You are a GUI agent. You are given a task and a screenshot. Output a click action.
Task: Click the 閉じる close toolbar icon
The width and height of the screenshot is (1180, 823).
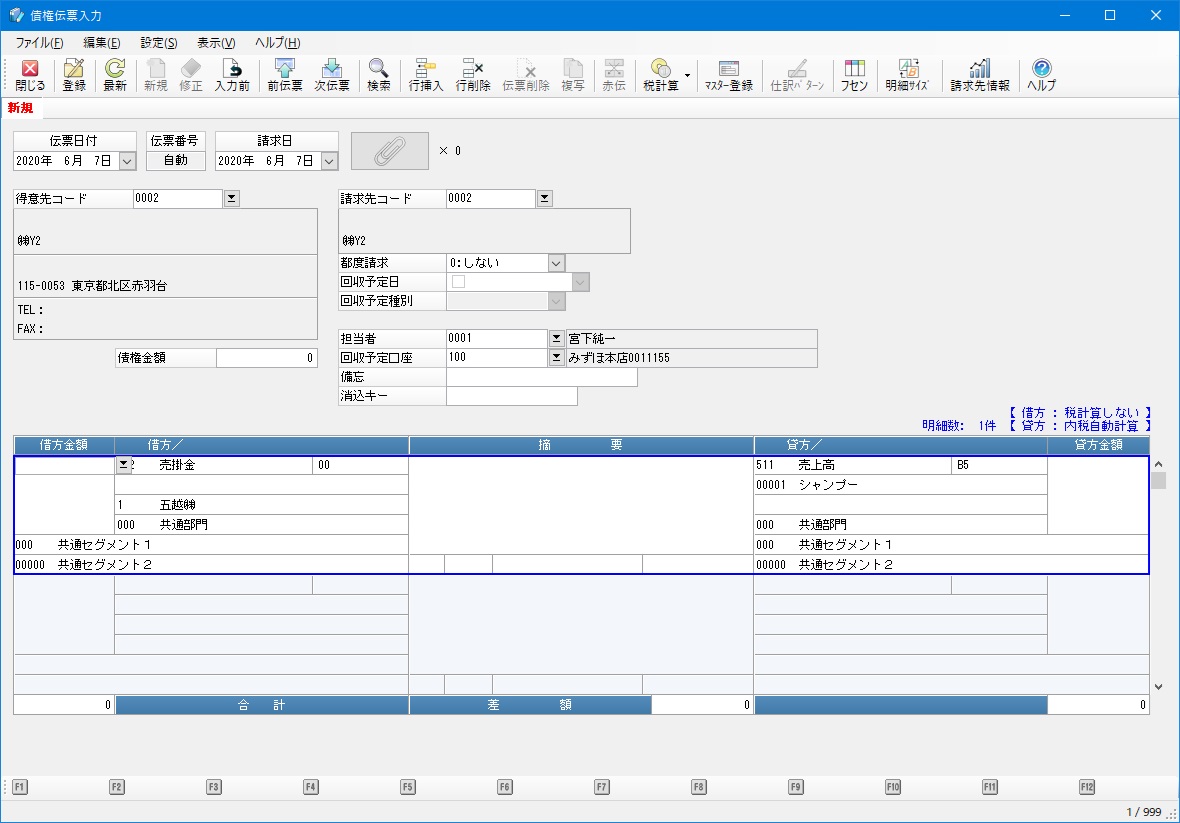click(30, 75)
